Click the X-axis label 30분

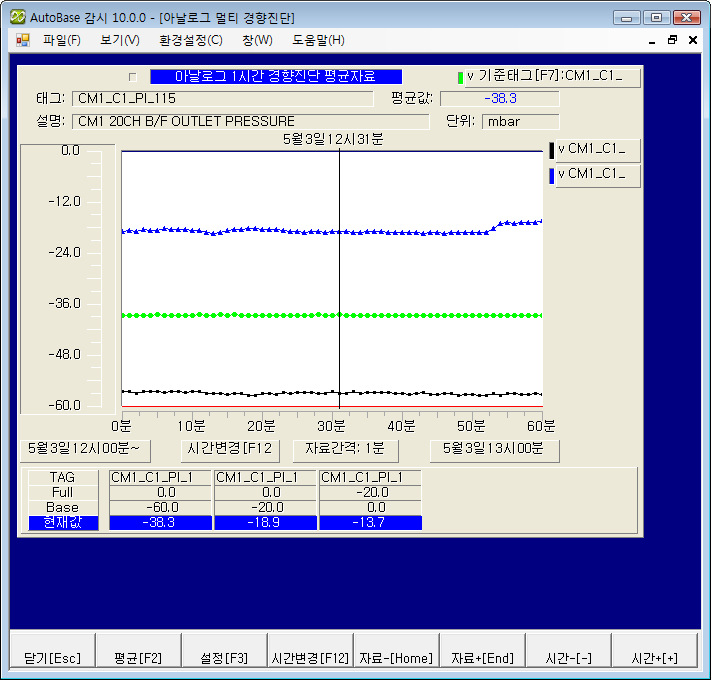(331, 426)
